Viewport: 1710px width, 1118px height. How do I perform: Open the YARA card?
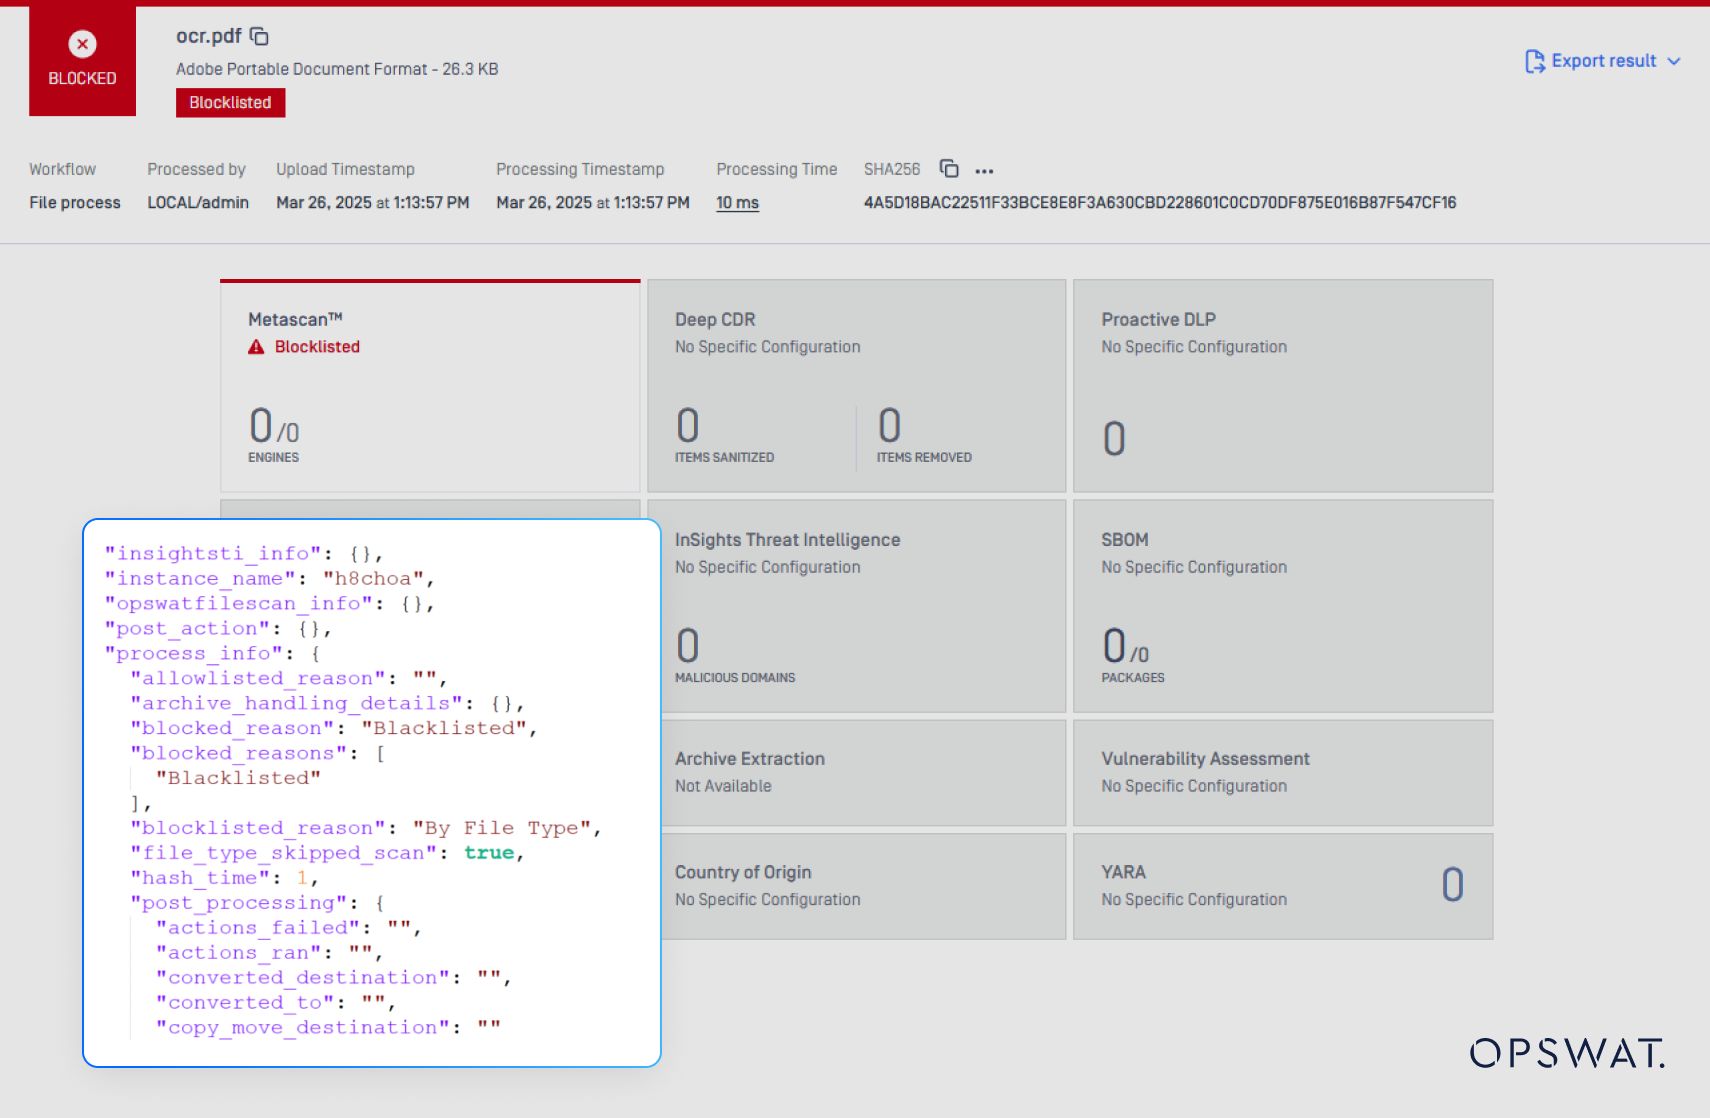tap(1282, 886)
